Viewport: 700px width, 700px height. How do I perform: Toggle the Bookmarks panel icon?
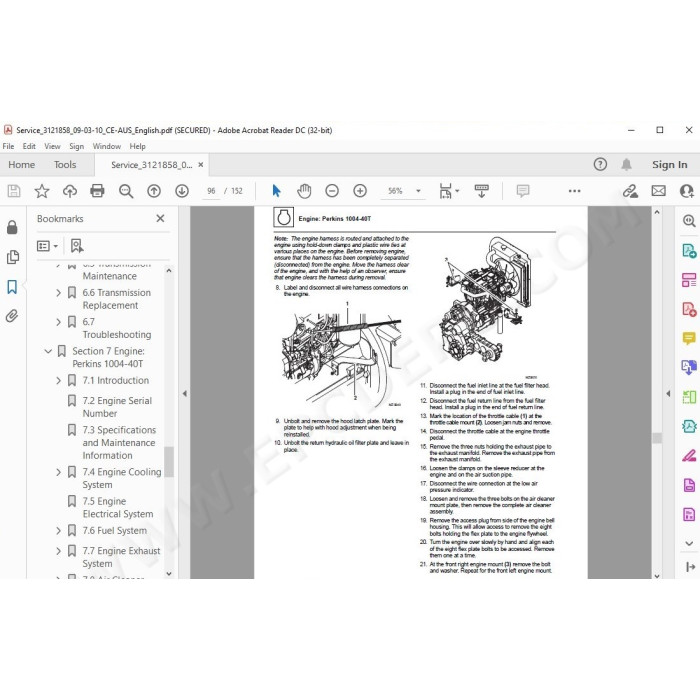[x=12, y=287]
